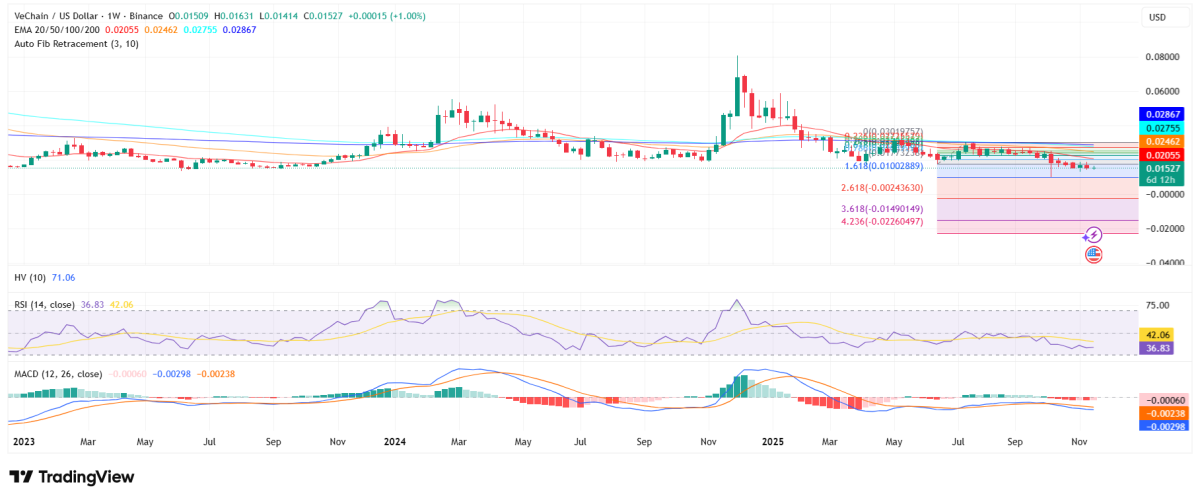
Task: Click the purple lightning event marker icon
Action: pyautogui.click(x=1093, y=235)
